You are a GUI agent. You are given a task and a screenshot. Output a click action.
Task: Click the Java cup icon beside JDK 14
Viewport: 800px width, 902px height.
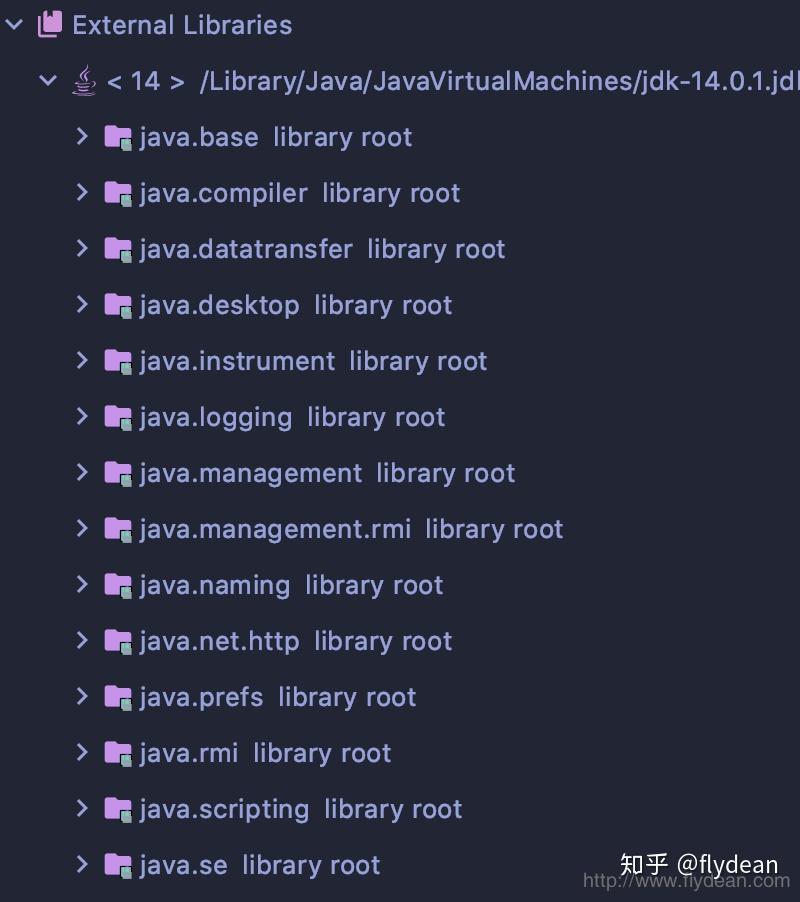[85, 81]
